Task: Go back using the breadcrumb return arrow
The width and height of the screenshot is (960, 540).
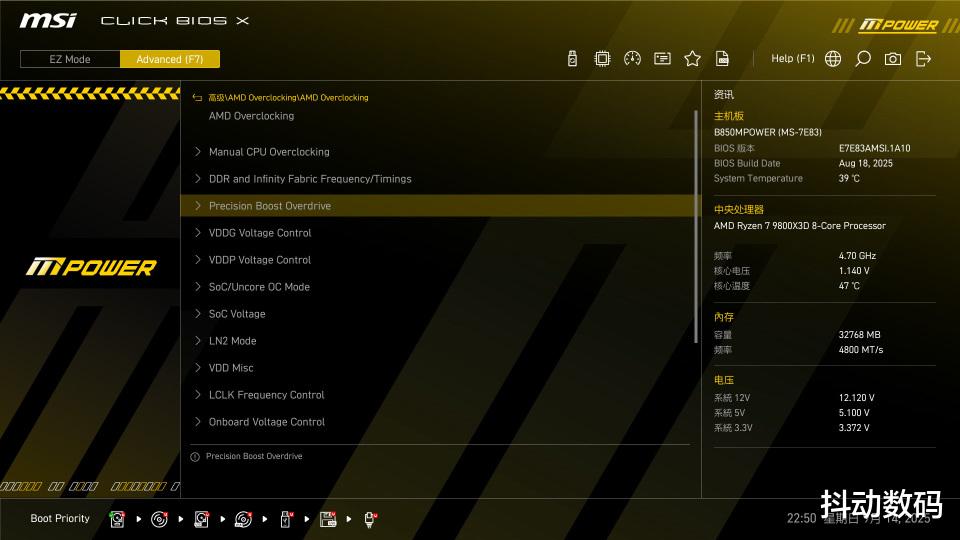Action: [x=197, y=97]
